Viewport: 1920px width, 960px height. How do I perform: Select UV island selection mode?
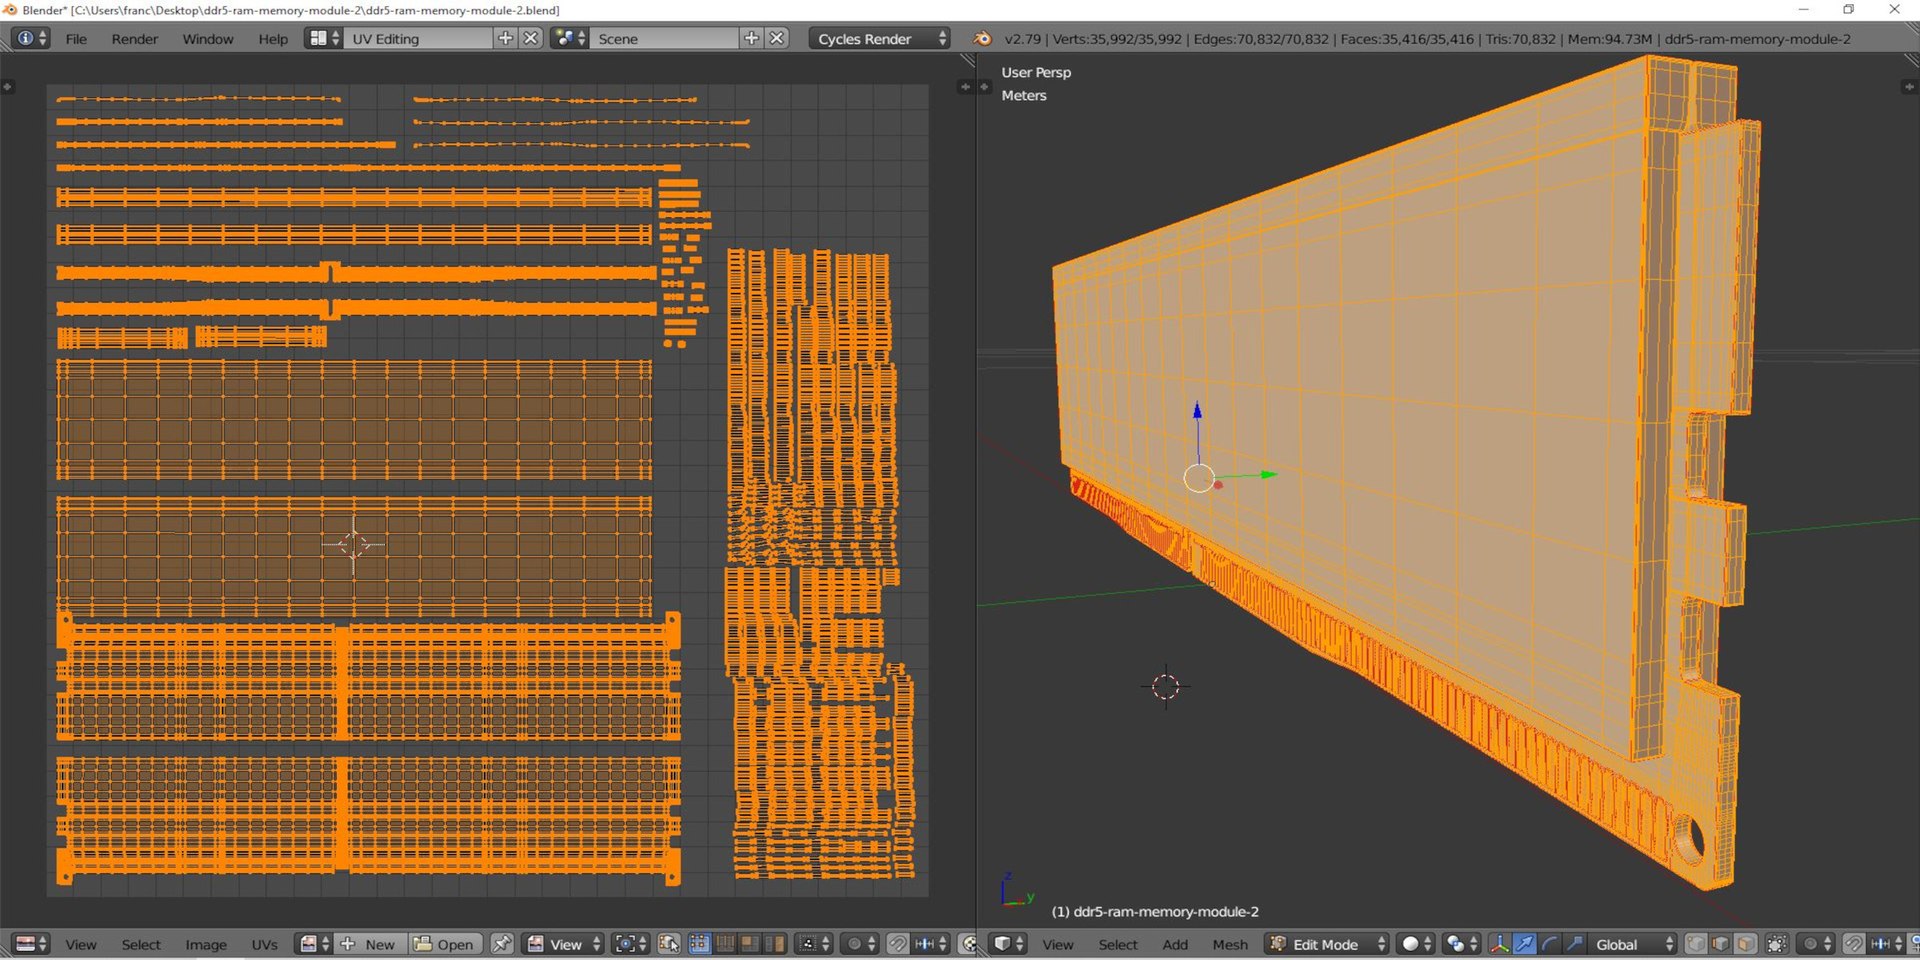point(774,944)
